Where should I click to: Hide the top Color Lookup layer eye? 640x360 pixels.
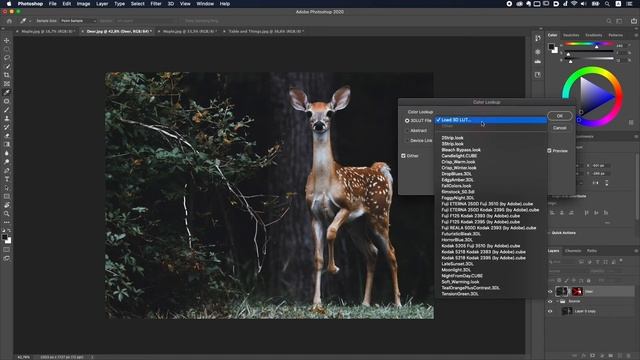550,291
